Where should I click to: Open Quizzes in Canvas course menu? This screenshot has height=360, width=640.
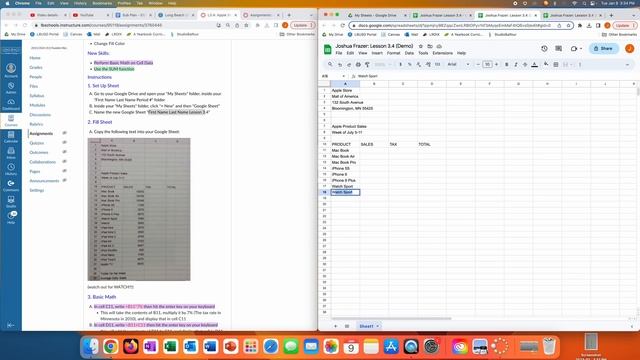coord(37,143)
